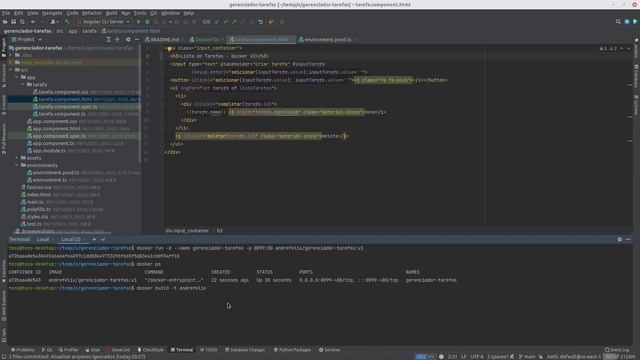
Task: Click the Open folder icon in main toolbar
Action: 5,22
